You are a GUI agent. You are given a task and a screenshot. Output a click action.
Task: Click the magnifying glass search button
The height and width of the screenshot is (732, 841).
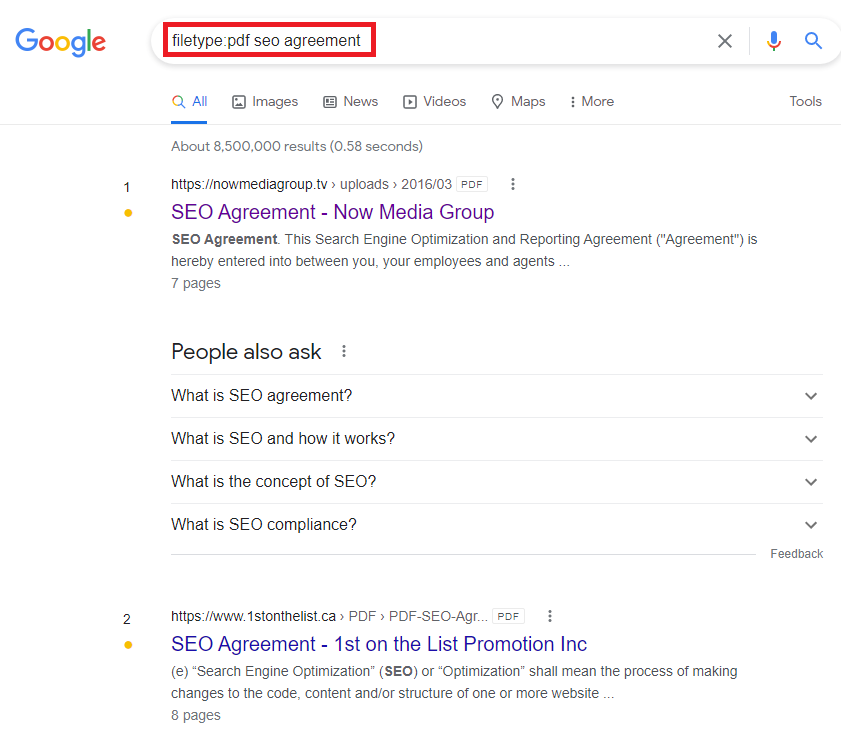pyautogui.click(x=813, y=41)
